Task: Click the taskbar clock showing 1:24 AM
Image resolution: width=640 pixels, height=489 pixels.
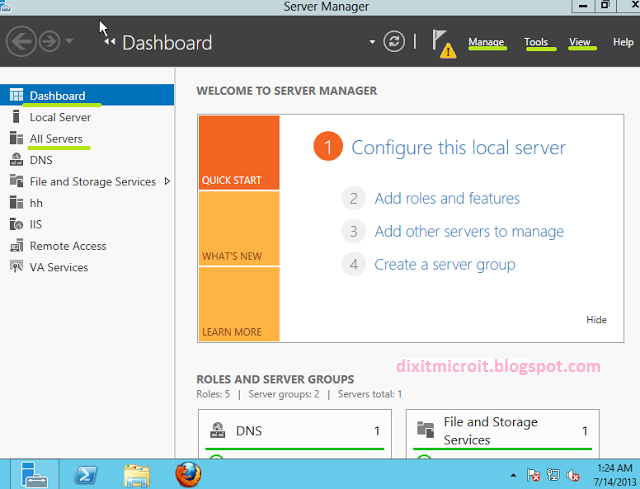Action: 615,475
